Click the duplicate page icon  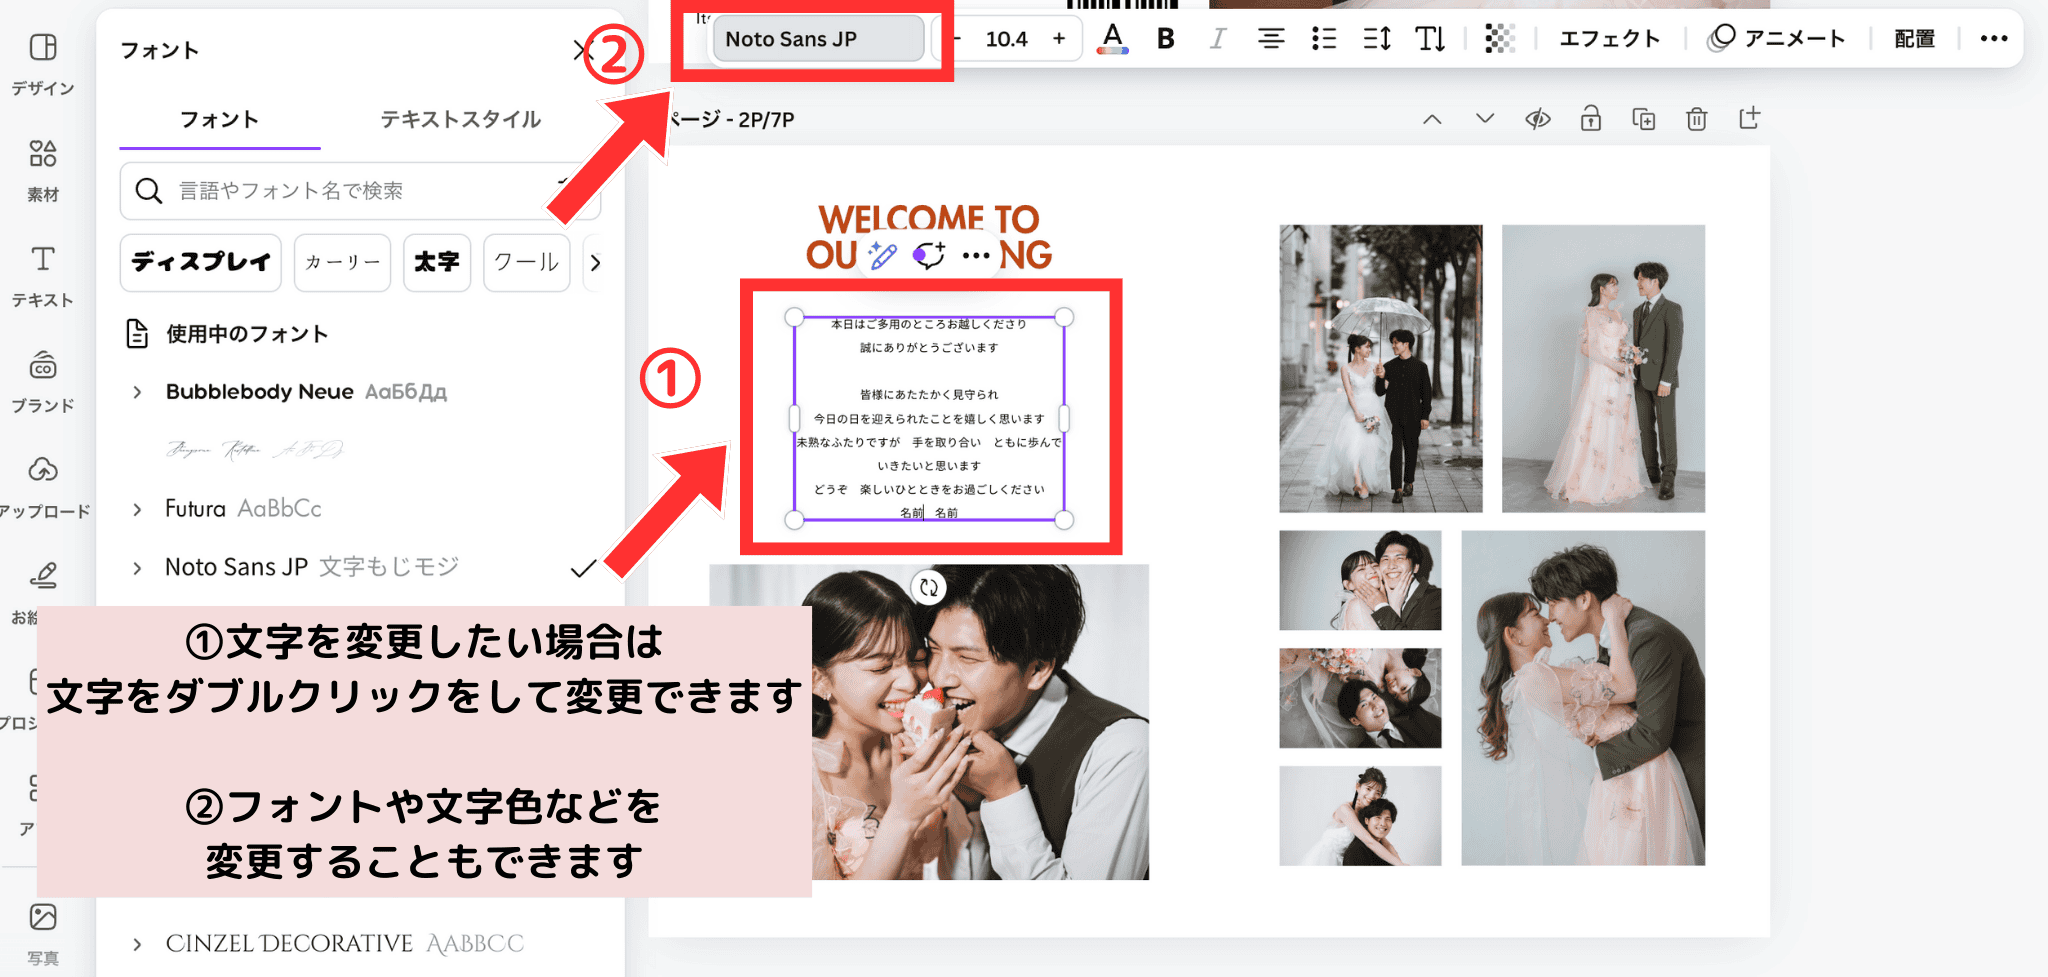(x=1643, y=120)
